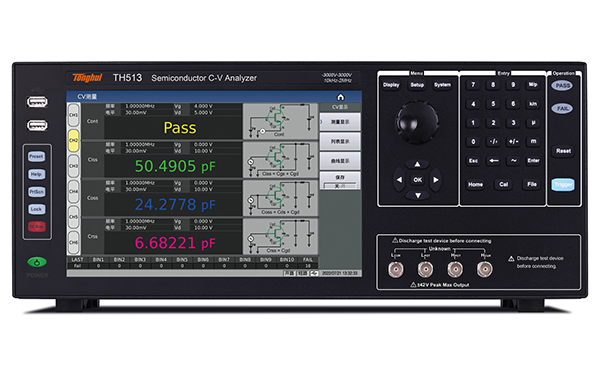Push the tilde (~) key on keypad
Viewport: 600px width, 367px height.
(514, 160)
